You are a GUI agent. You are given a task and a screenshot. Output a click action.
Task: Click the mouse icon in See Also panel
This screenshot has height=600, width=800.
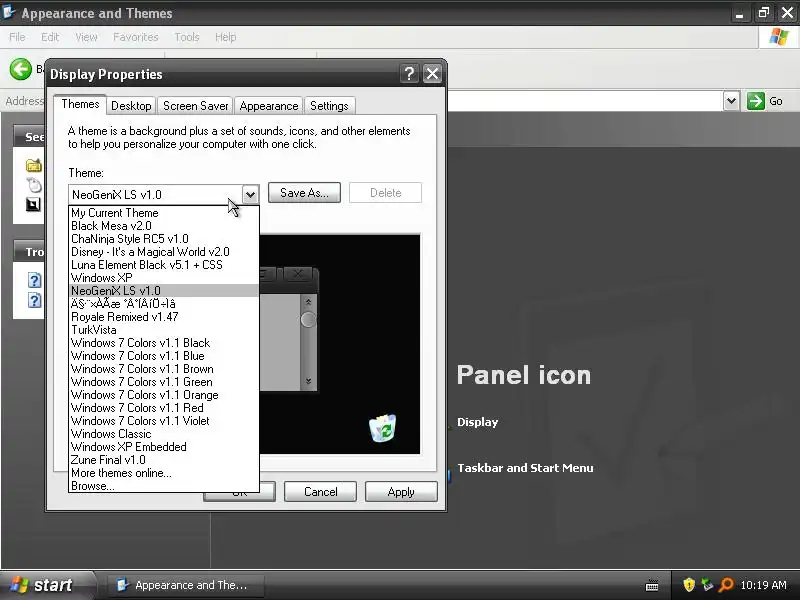pos(34,185)
